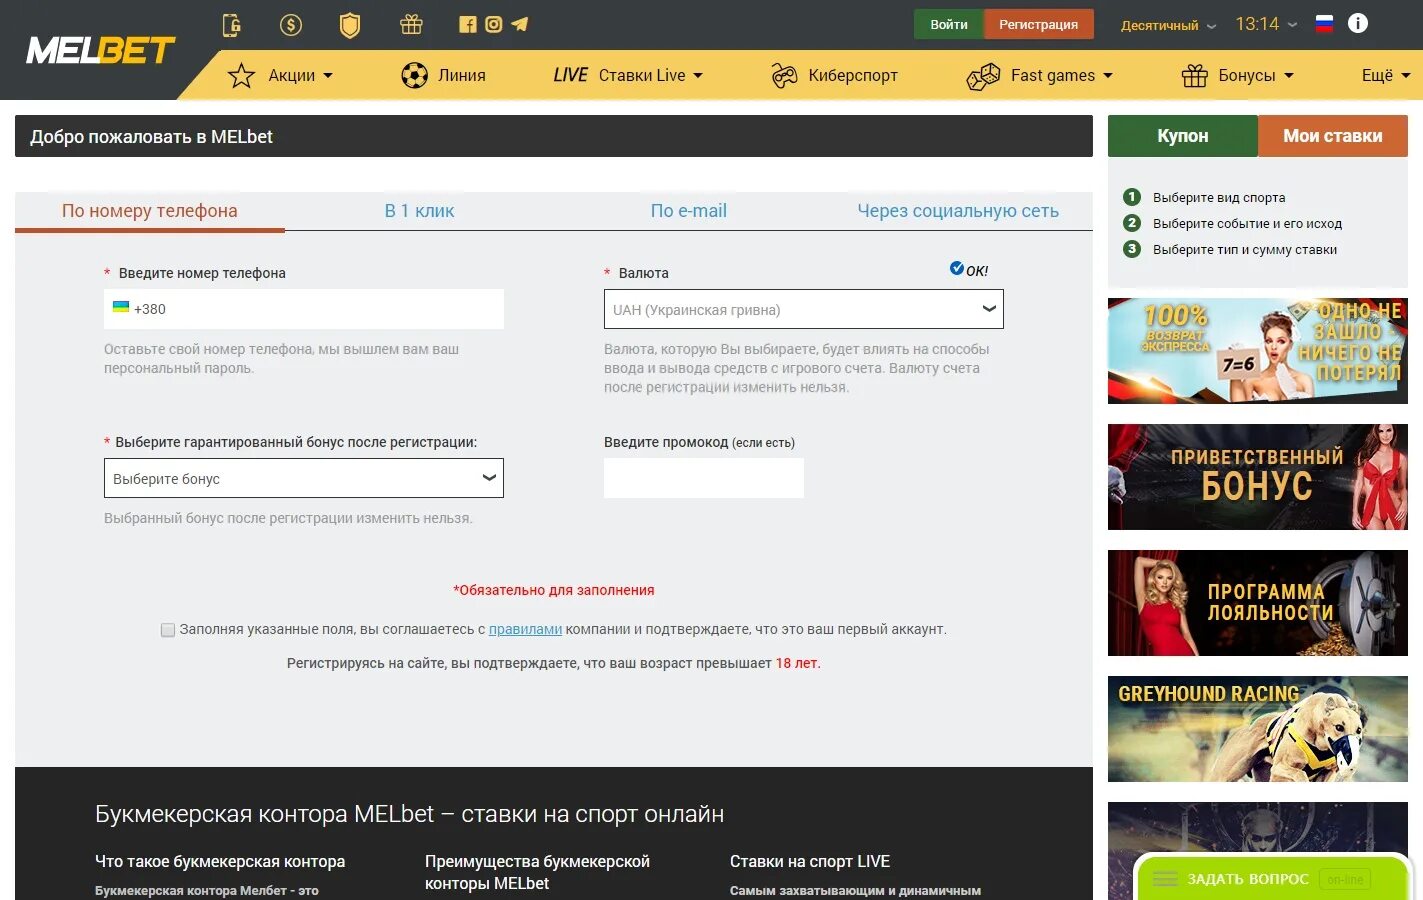The image size is (1423, 900).
Task: Tick the rules agreement checkbox
Action: coord(168,630)
